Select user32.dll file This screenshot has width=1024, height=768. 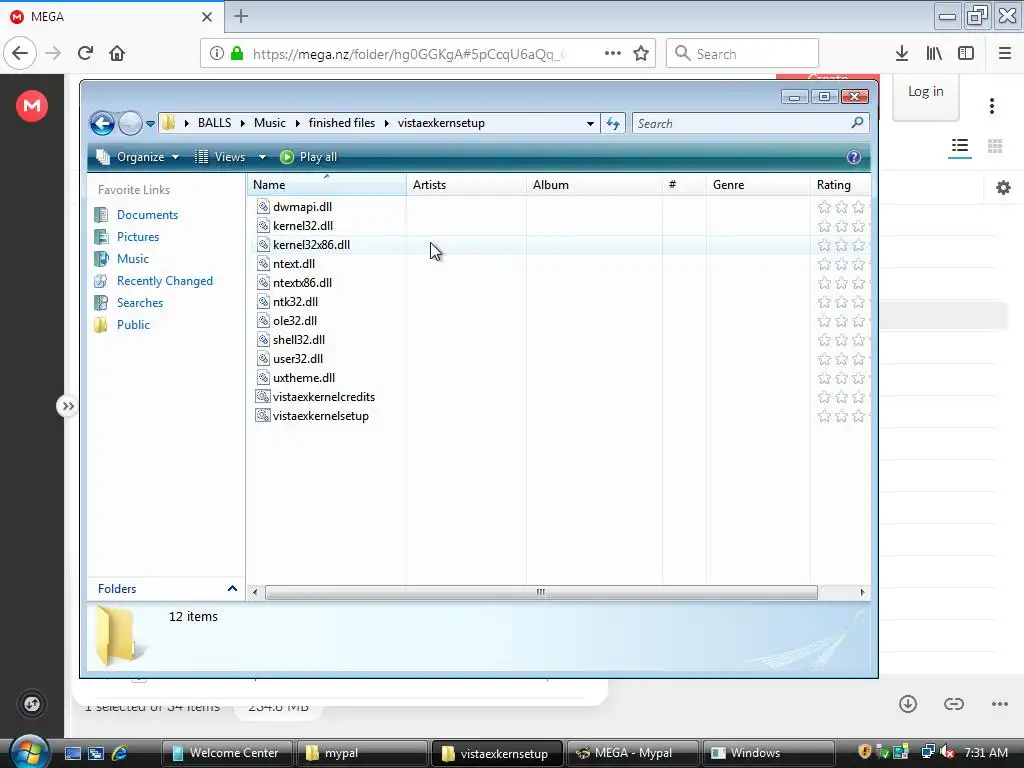[298, 359]
